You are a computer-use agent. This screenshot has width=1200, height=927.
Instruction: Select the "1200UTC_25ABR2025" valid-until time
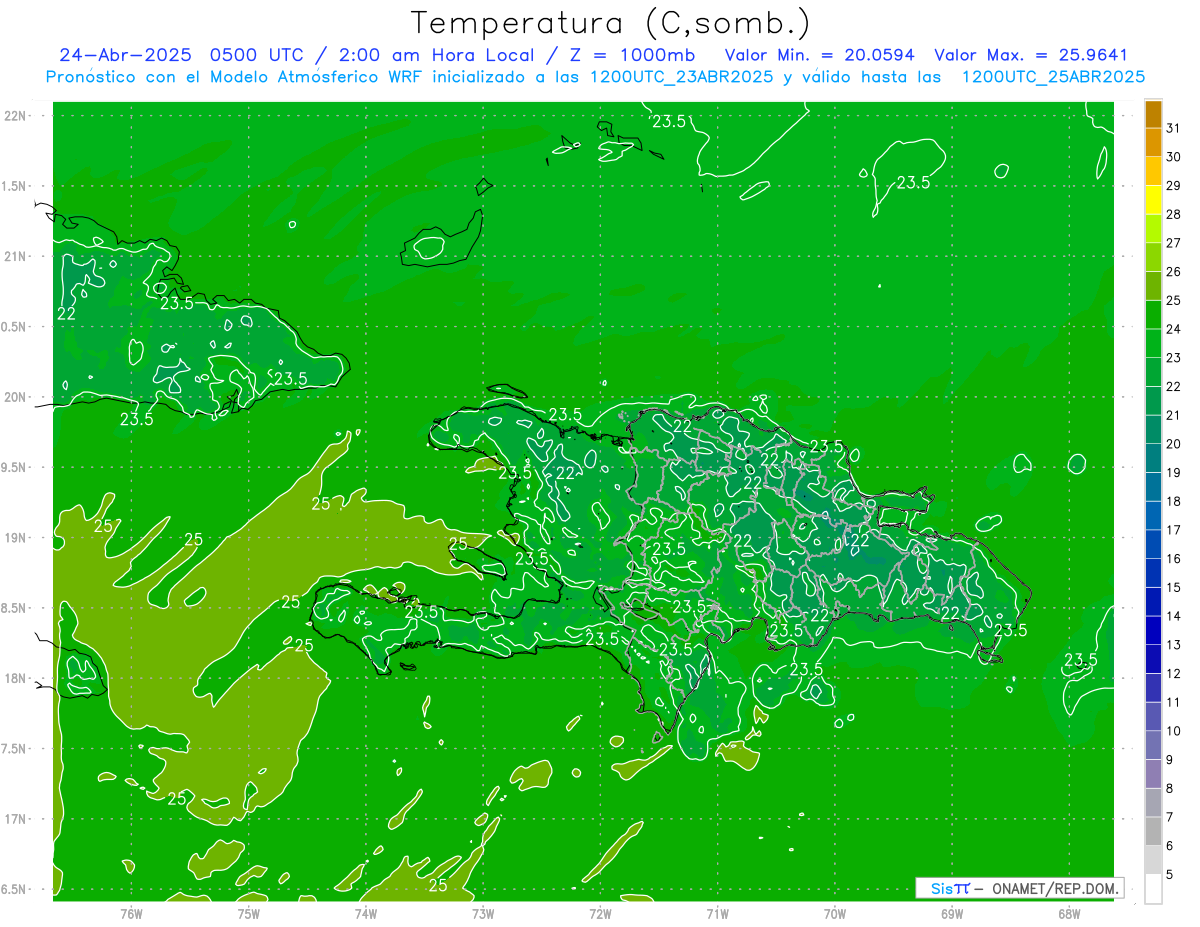point(1052,77)
